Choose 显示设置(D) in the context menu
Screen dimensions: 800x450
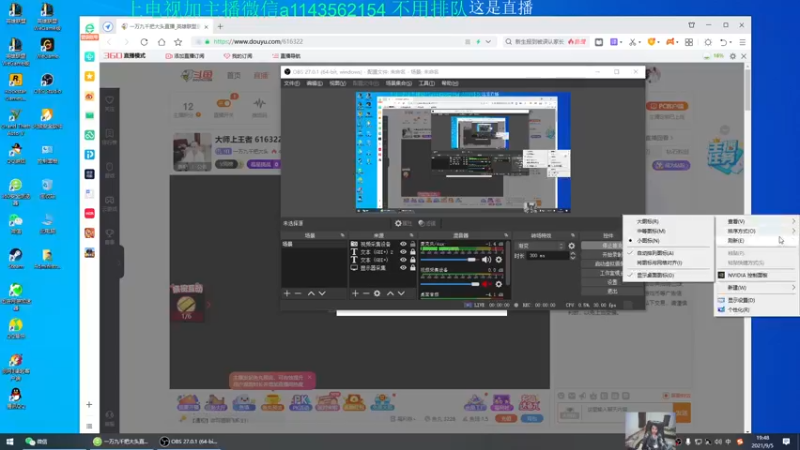(x=758, y=300)
